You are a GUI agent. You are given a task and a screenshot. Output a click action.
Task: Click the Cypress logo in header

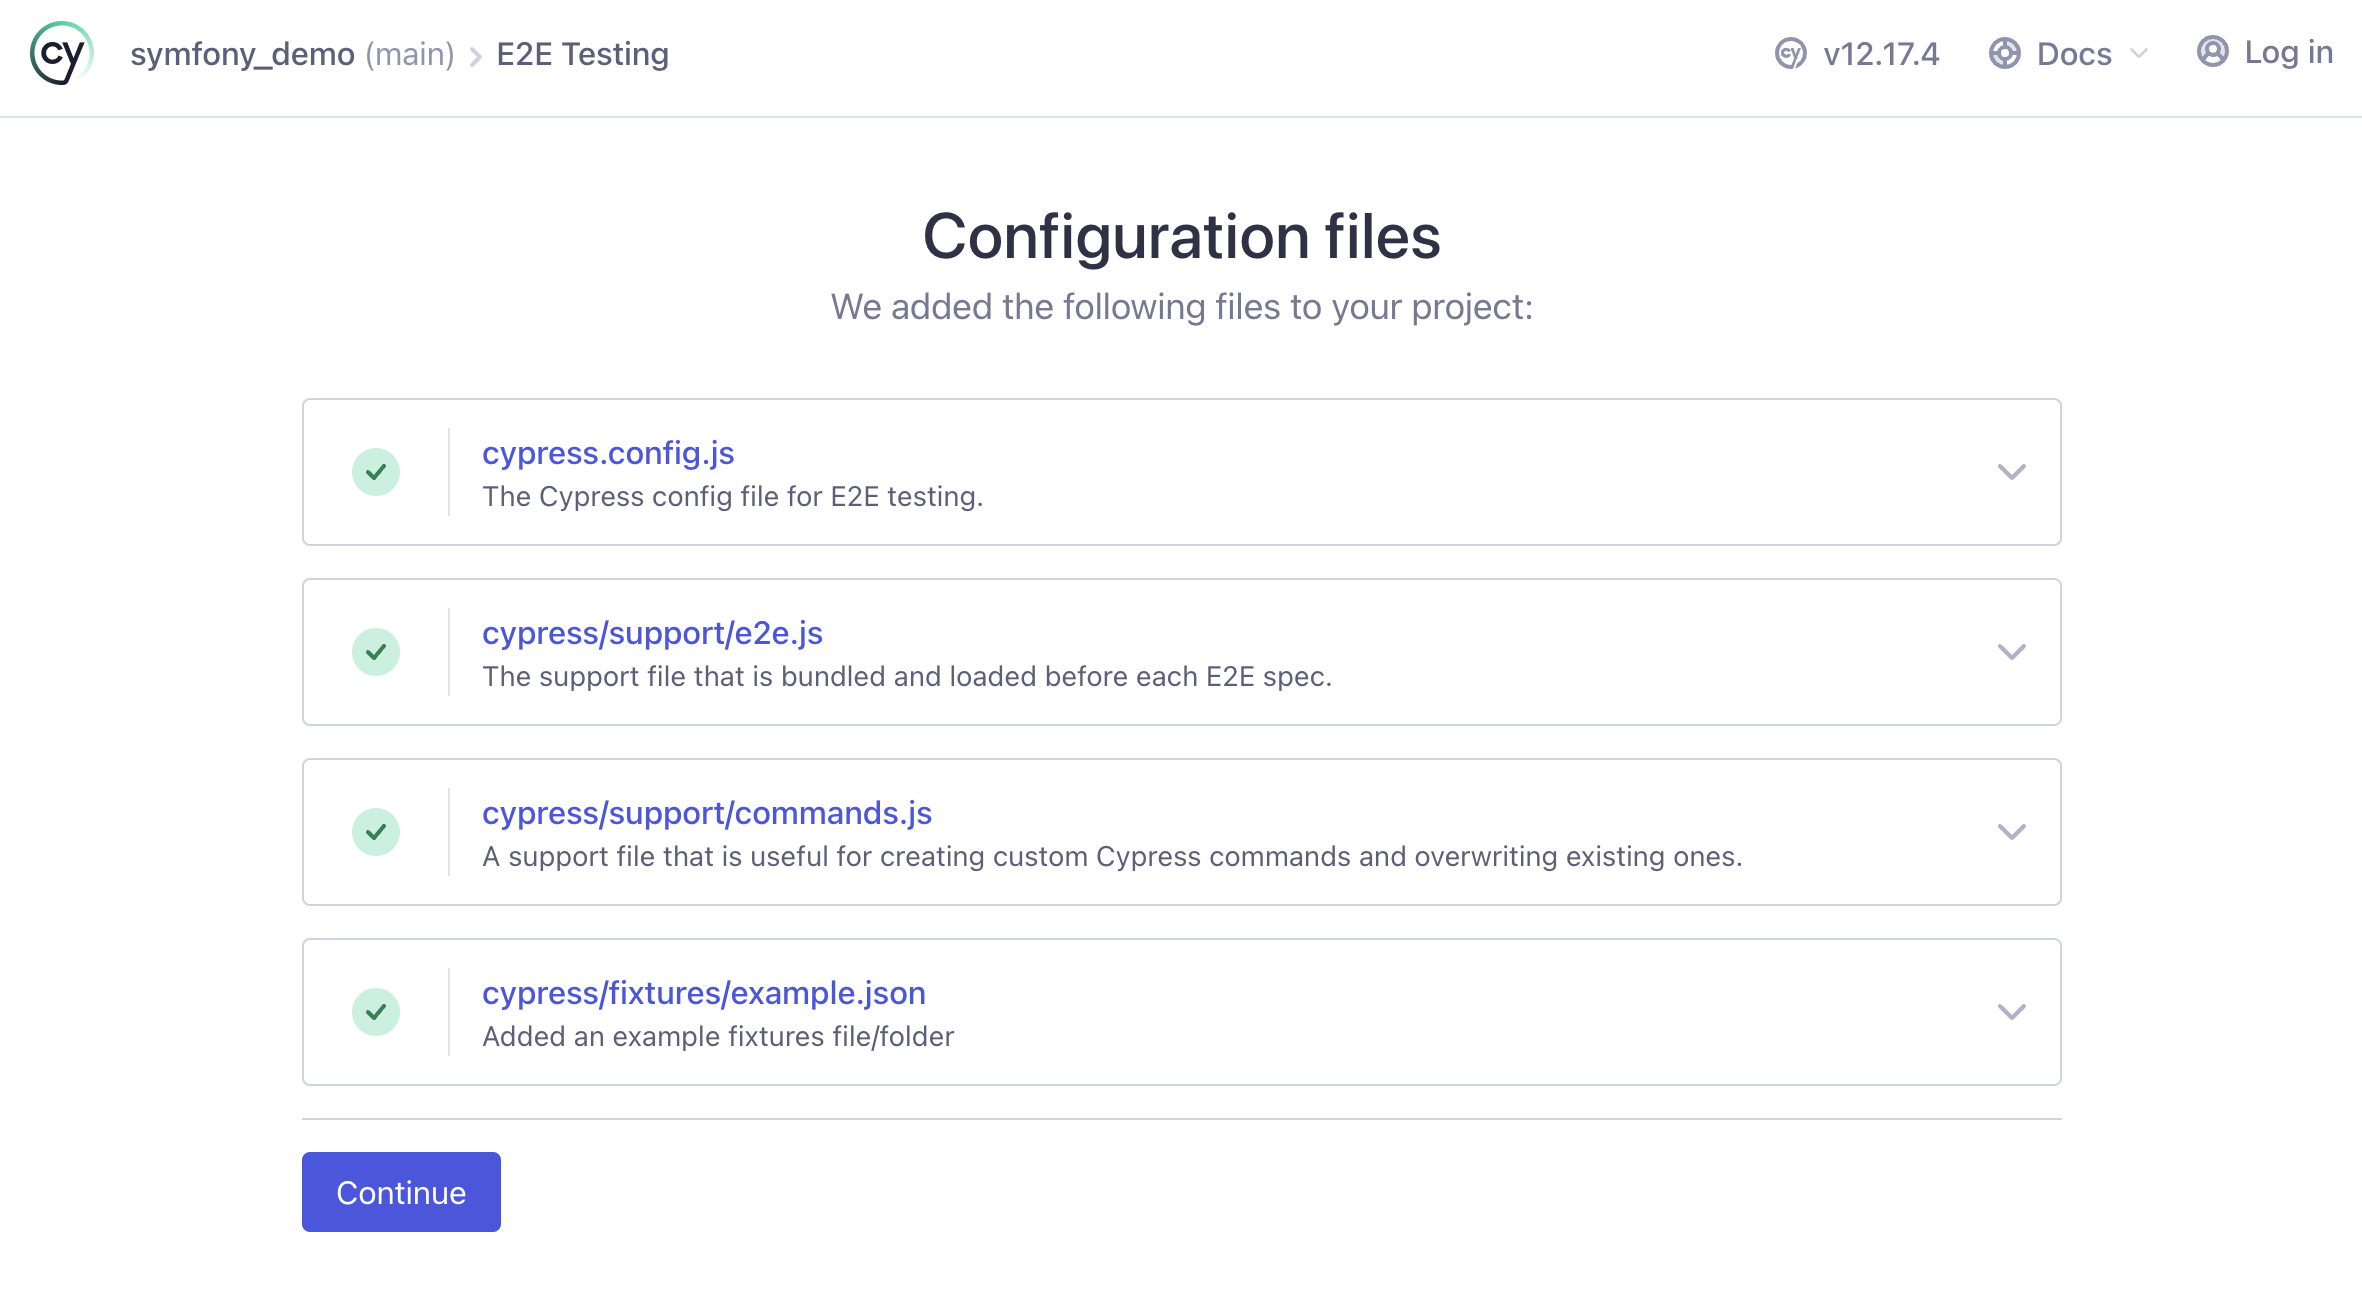[x=62, y=54]
